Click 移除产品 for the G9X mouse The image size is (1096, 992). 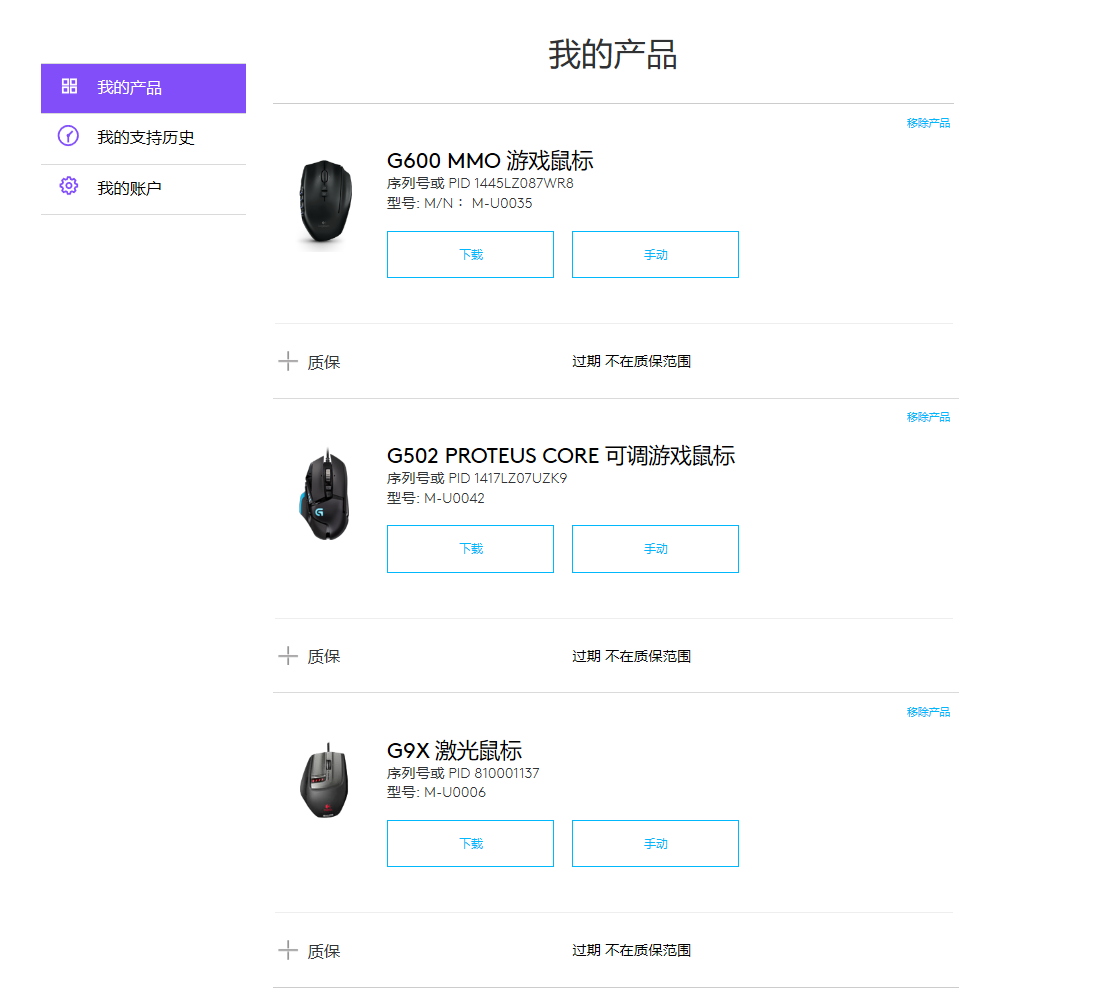926,712
